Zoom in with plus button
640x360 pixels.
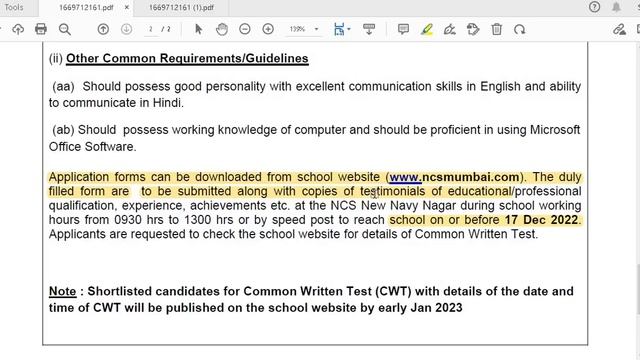click(268, 29)
